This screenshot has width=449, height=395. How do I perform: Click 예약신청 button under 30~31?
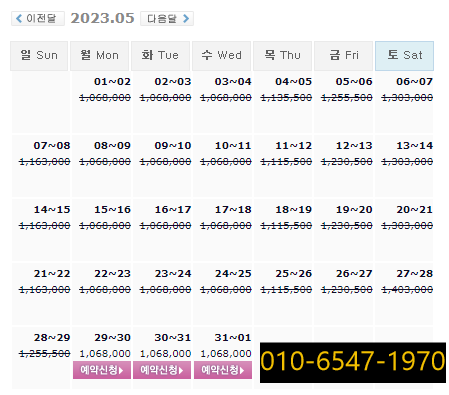(162, 370)
